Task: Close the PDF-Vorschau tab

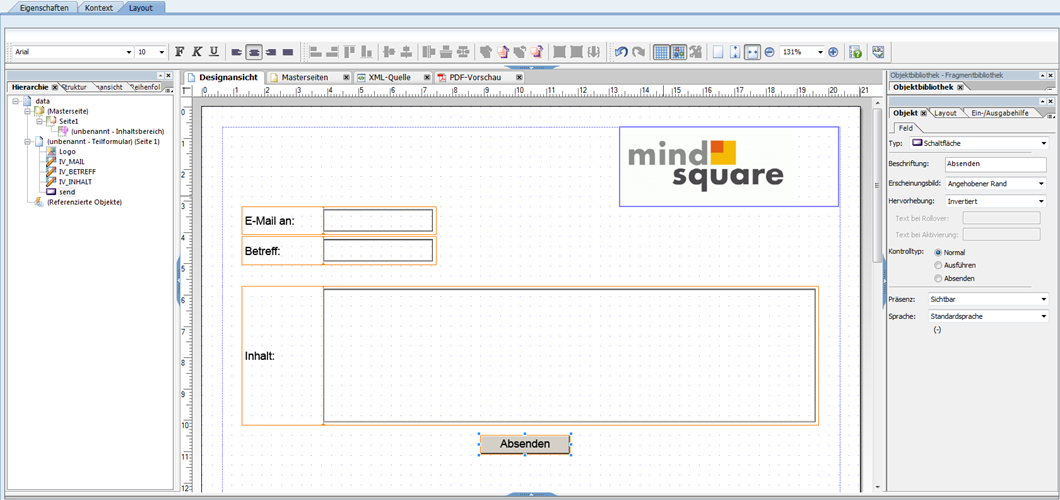Action: click(x=519, y=78)
